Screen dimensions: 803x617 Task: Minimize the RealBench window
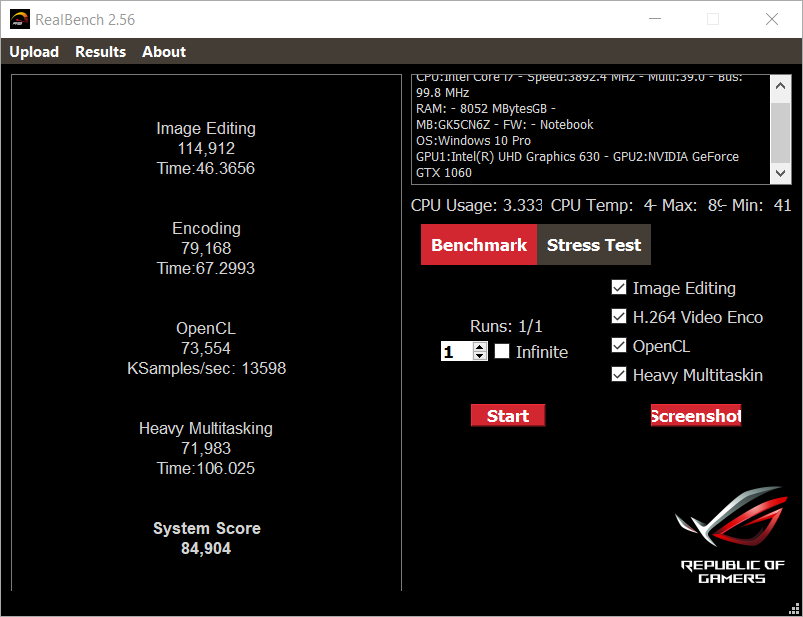[655, 19]
